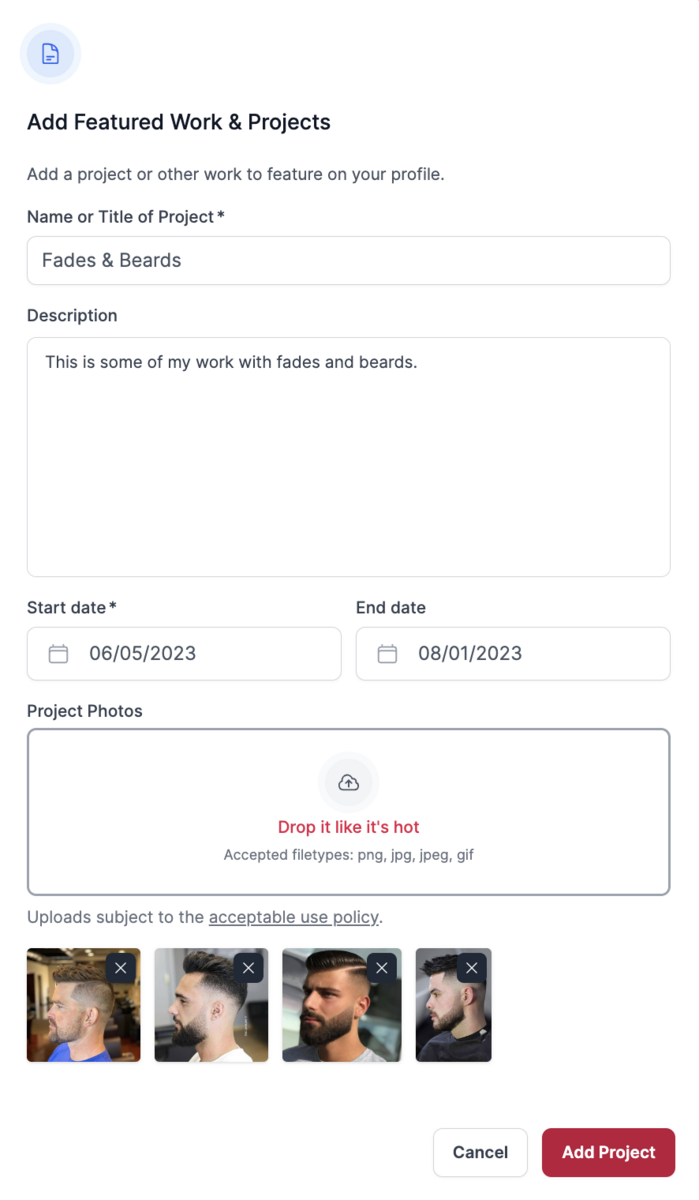Open the End date calendar icon
699x1200 pixels.
click(x=387, y=654)
